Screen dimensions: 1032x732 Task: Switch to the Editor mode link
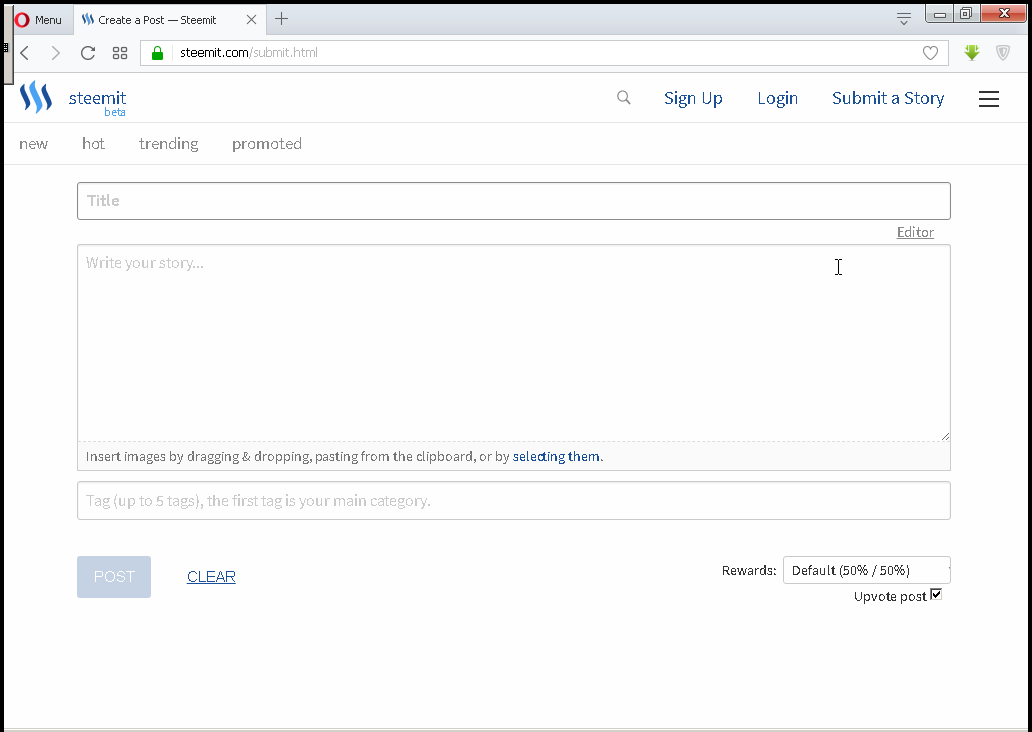click(915, 232)
